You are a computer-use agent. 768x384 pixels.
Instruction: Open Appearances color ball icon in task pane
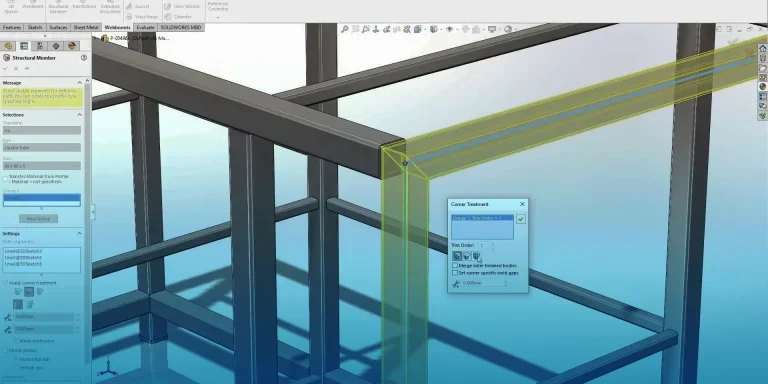click(x=763, y=87)
